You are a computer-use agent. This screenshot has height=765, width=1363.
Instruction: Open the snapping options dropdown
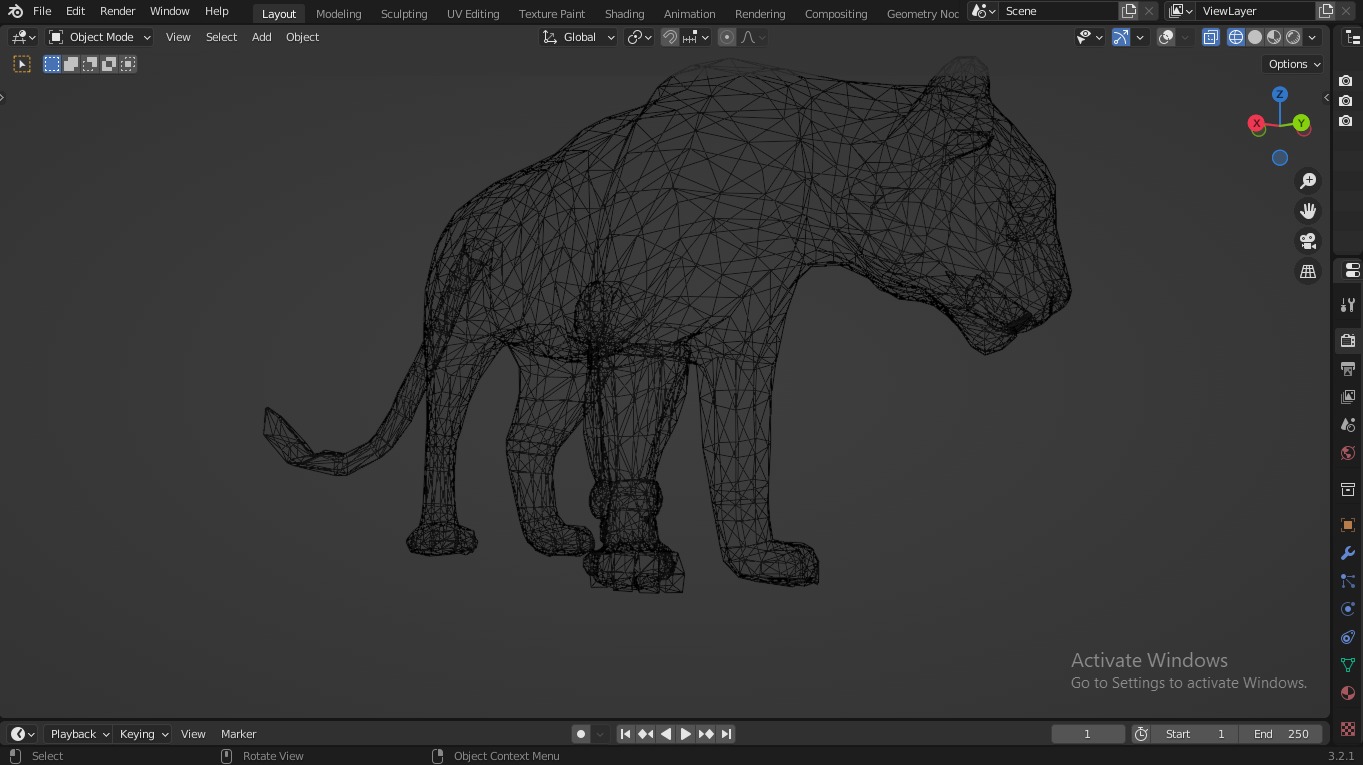696,37
